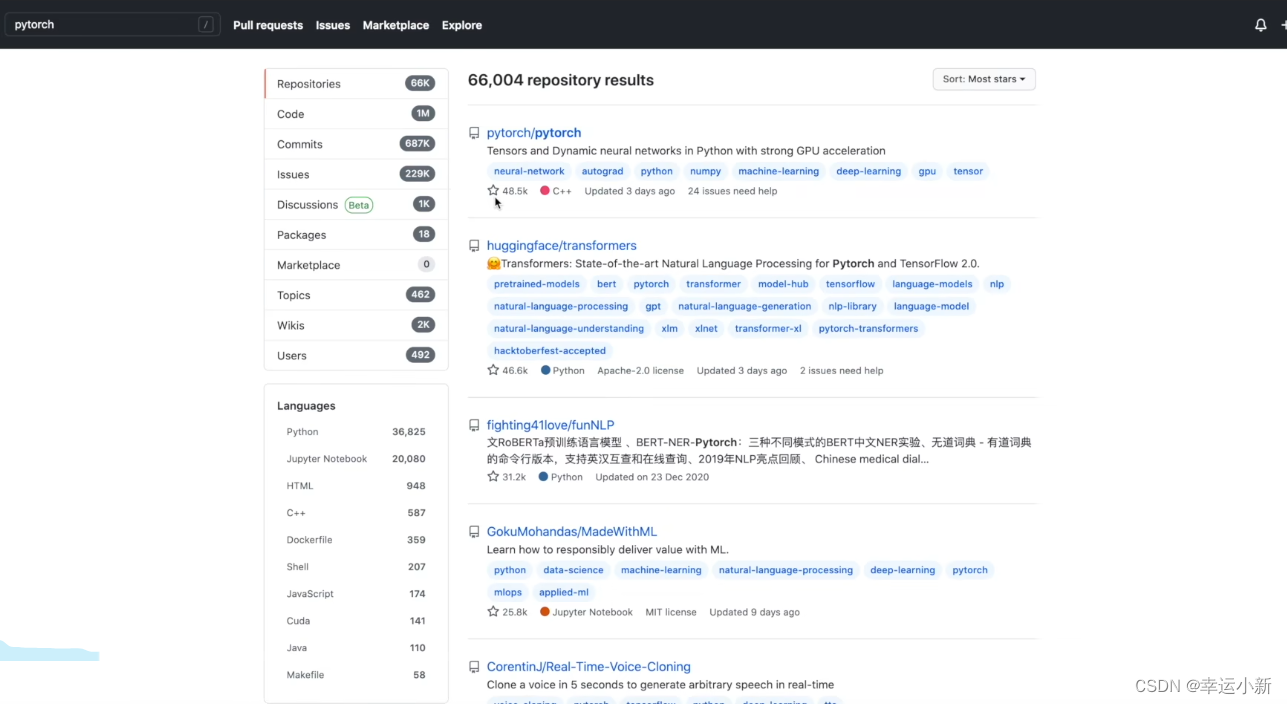Click the star icon showing 48.5k
Image resolution: width=1287 pixels, height=704 pixels.
(493, 190)
